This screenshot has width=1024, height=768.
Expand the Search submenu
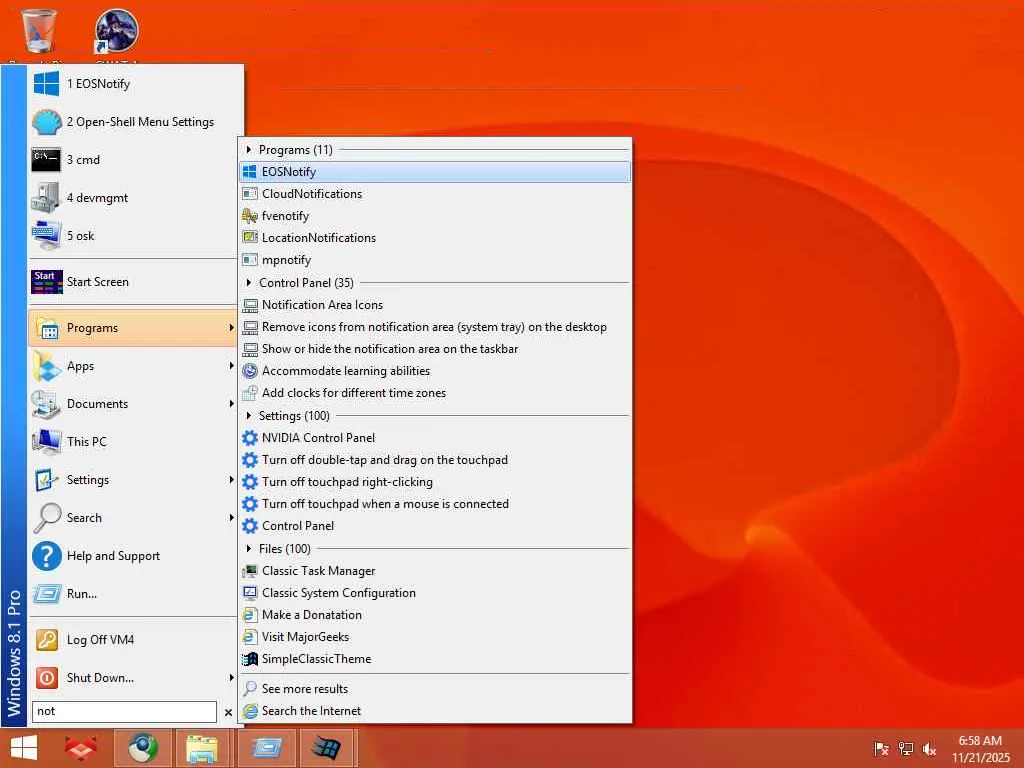point(231,517)
